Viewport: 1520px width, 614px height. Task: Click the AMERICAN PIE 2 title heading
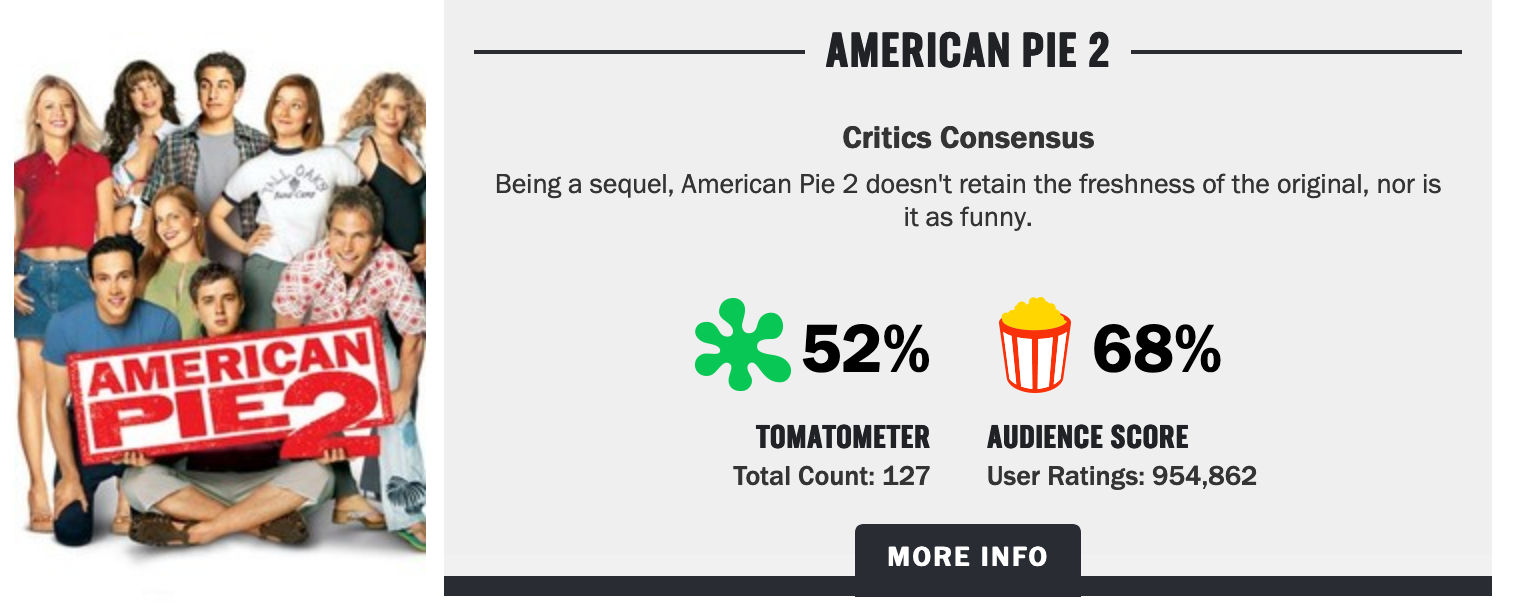click(967, 51)
